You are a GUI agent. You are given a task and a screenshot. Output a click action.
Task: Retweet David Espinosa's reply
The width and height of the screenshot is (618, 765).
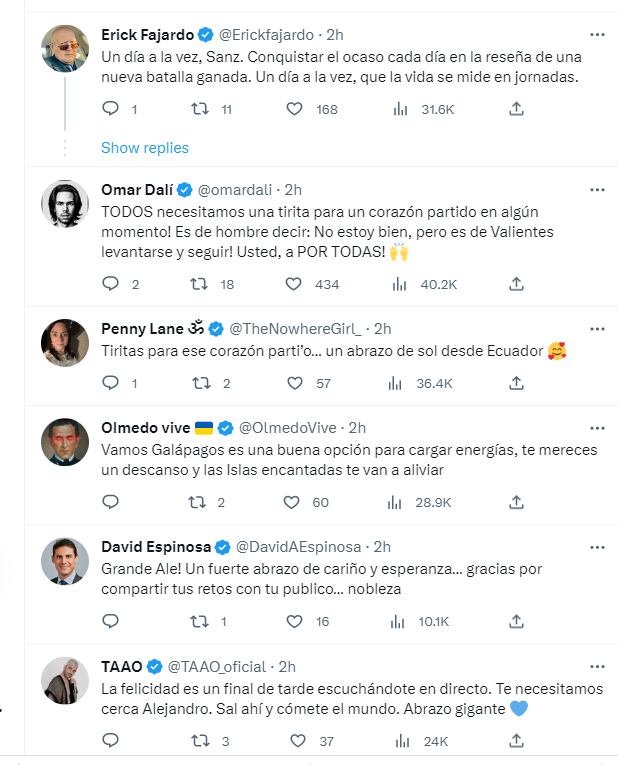point(202,621)
